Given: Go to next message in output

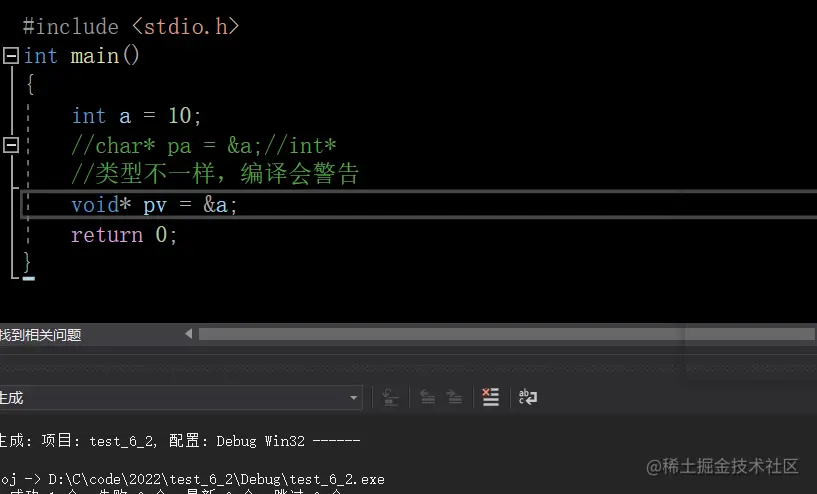Looking at the screenshot, I should point(454,398).
